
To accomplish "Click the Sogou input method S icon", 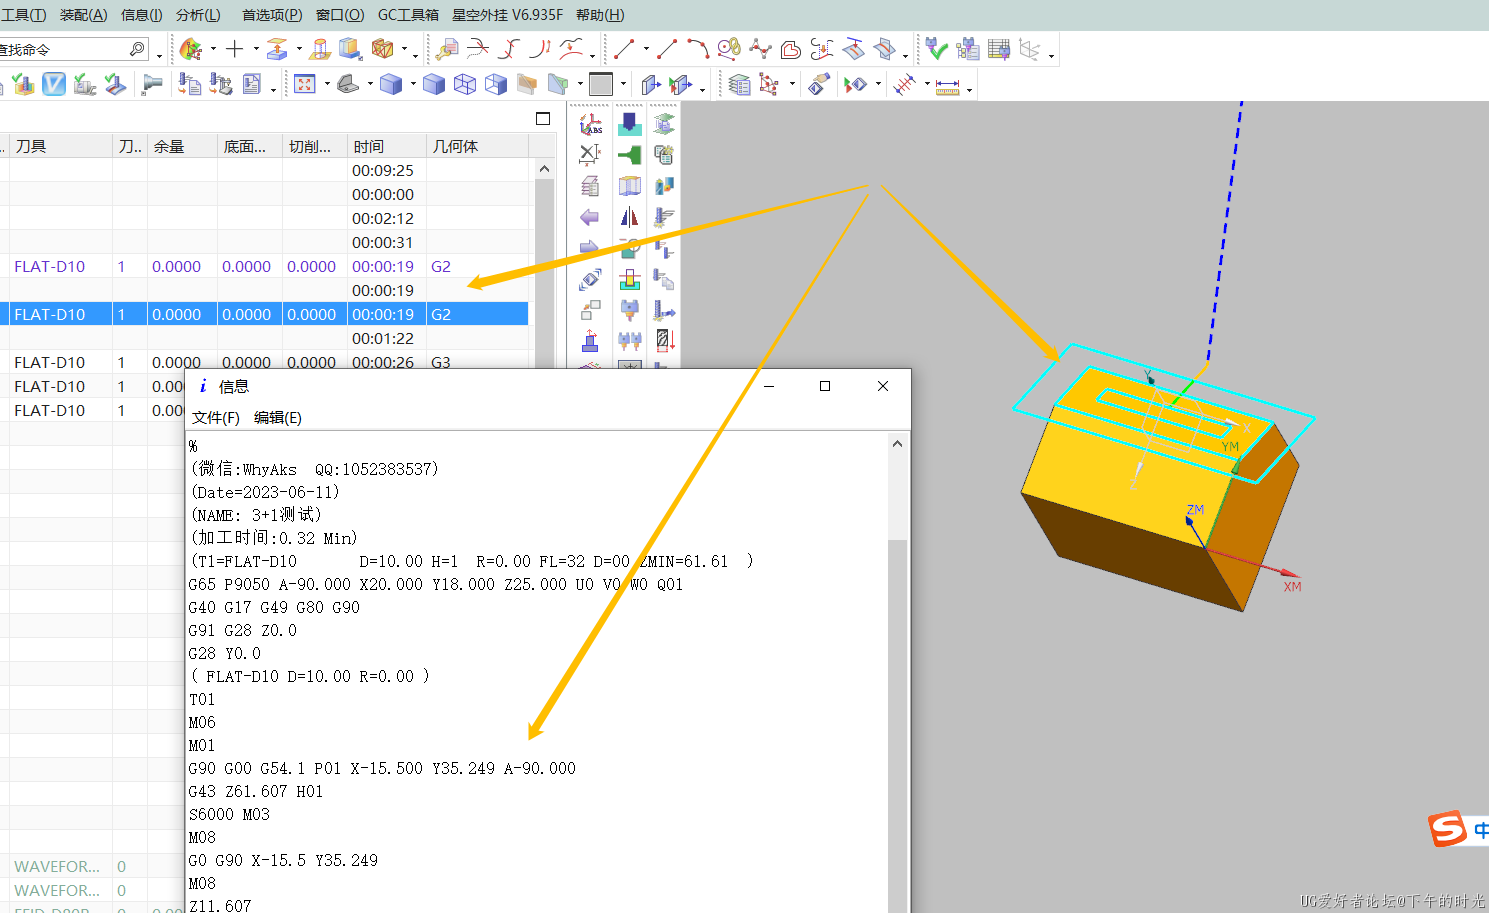I will click(1447, 829).
